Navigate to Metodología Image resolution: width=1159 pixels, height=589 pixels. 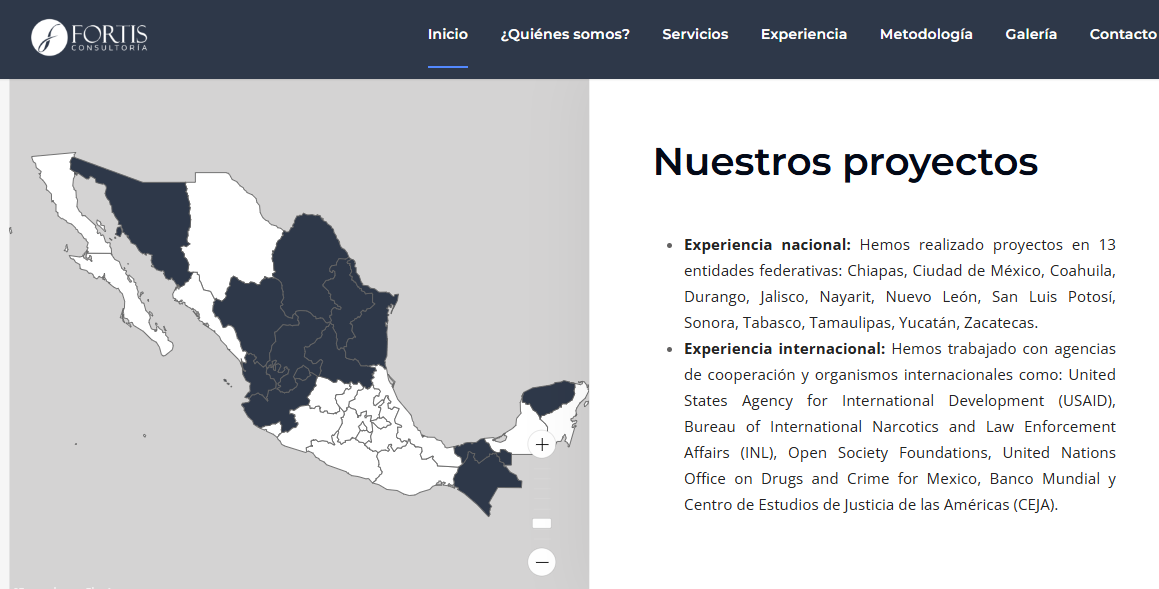(x=925, y=34)
